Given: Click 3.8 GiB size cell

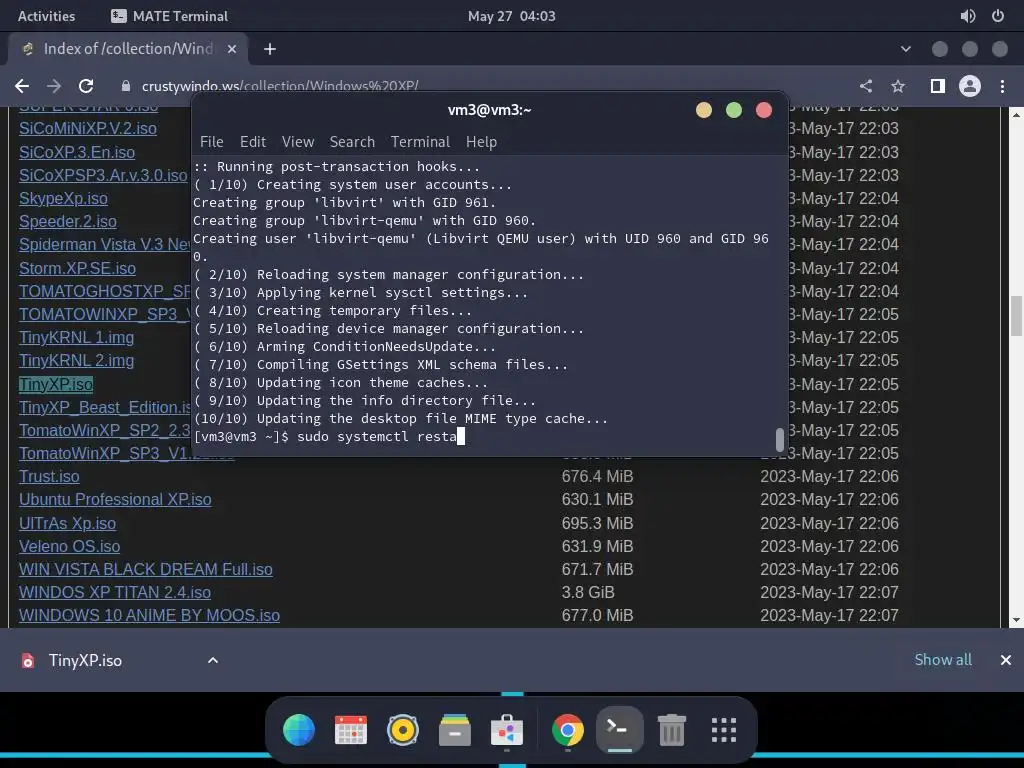Looking at the screenshot, I should click(x=588, y=592).
